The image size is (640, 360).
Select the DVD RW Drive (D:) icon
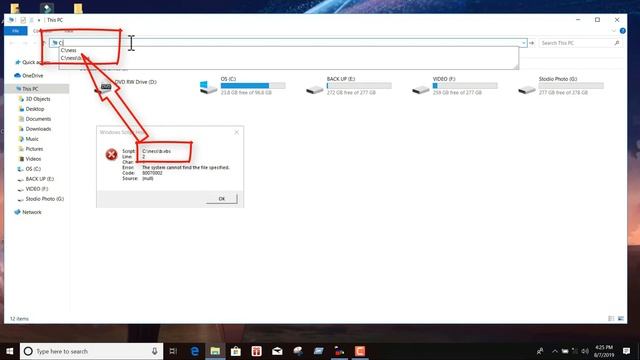pos(103,87)
